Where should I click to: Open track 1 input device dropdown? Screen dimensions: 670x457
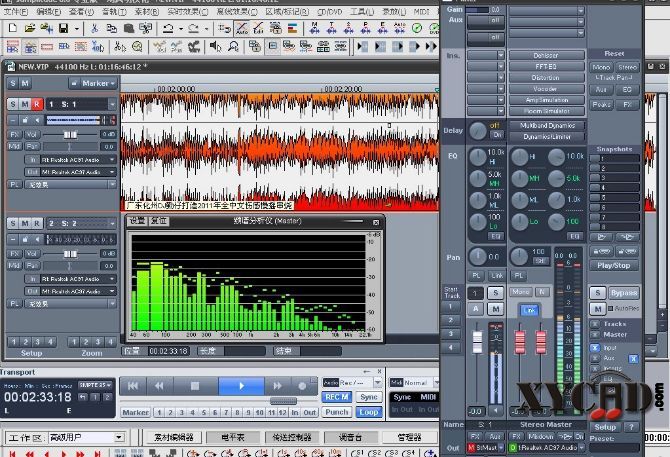pos(112,159)
